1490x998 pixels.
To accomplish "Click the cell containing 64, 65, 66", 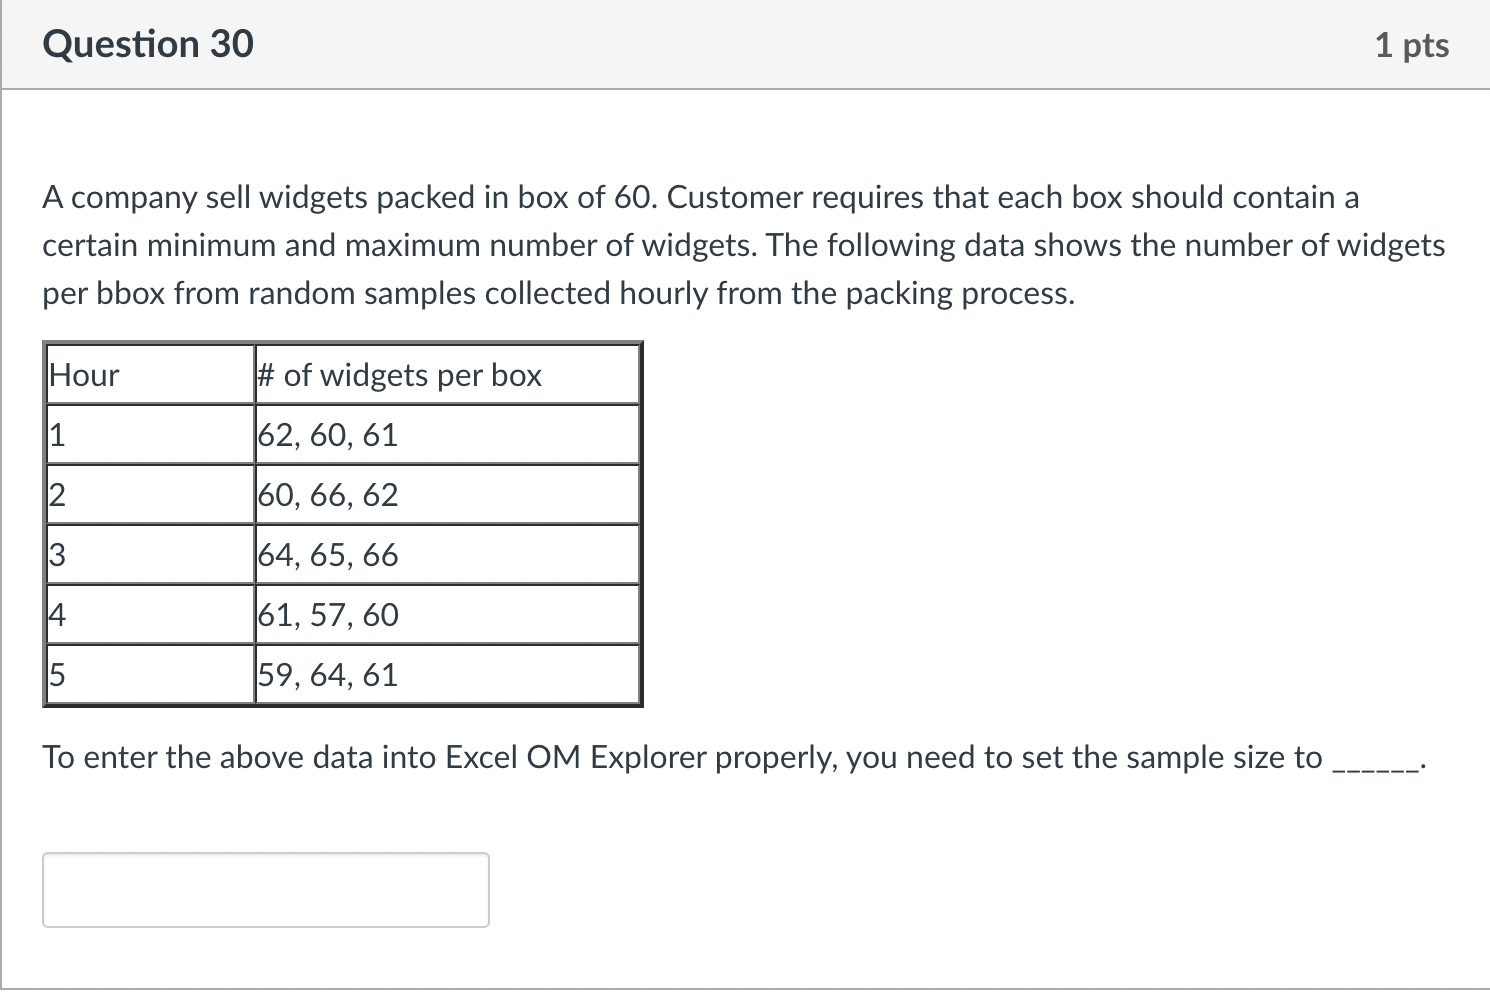I will [328, 554].
